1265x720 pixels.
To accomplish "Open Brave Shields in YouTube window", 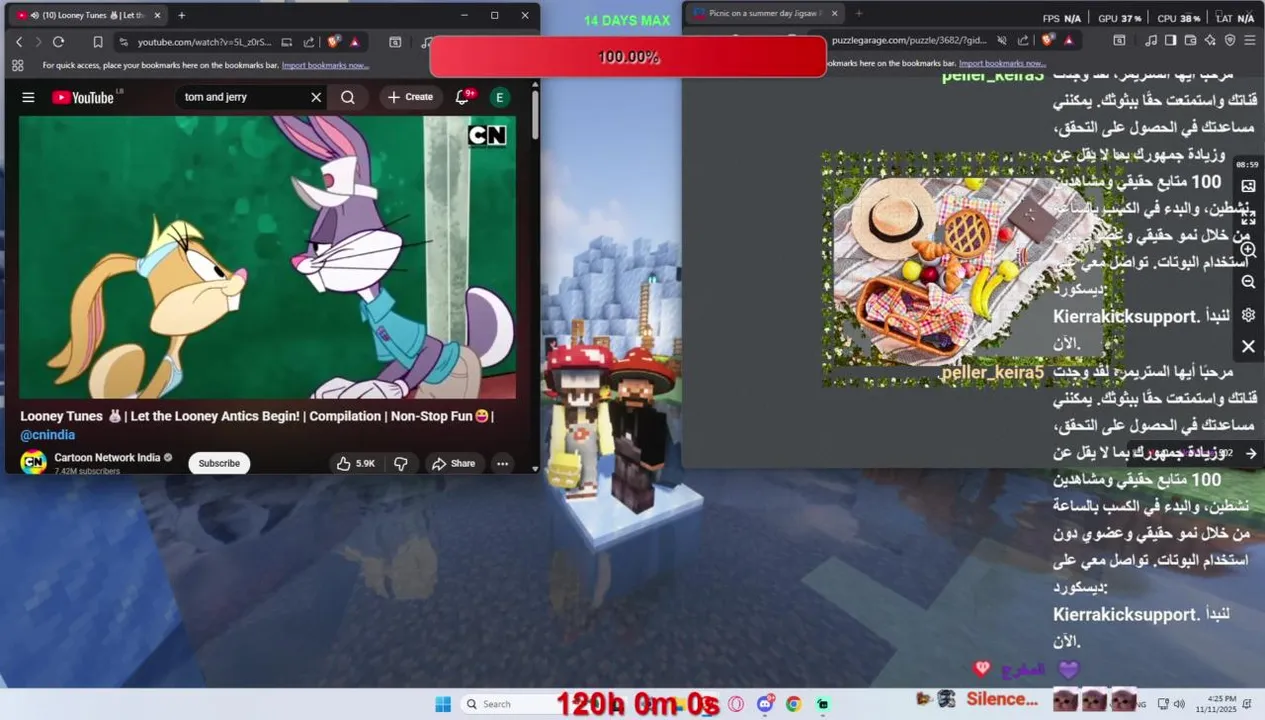I will coord(334,42).
